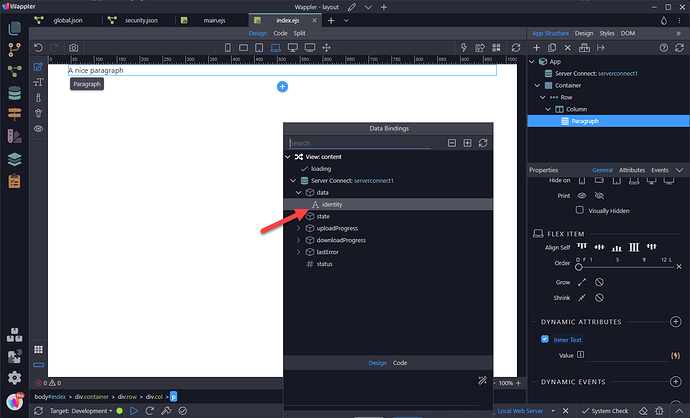This screenshot has width=690, height=418.
Task: Open the Routing signpost sidebar icon
Action: point(15,114)
